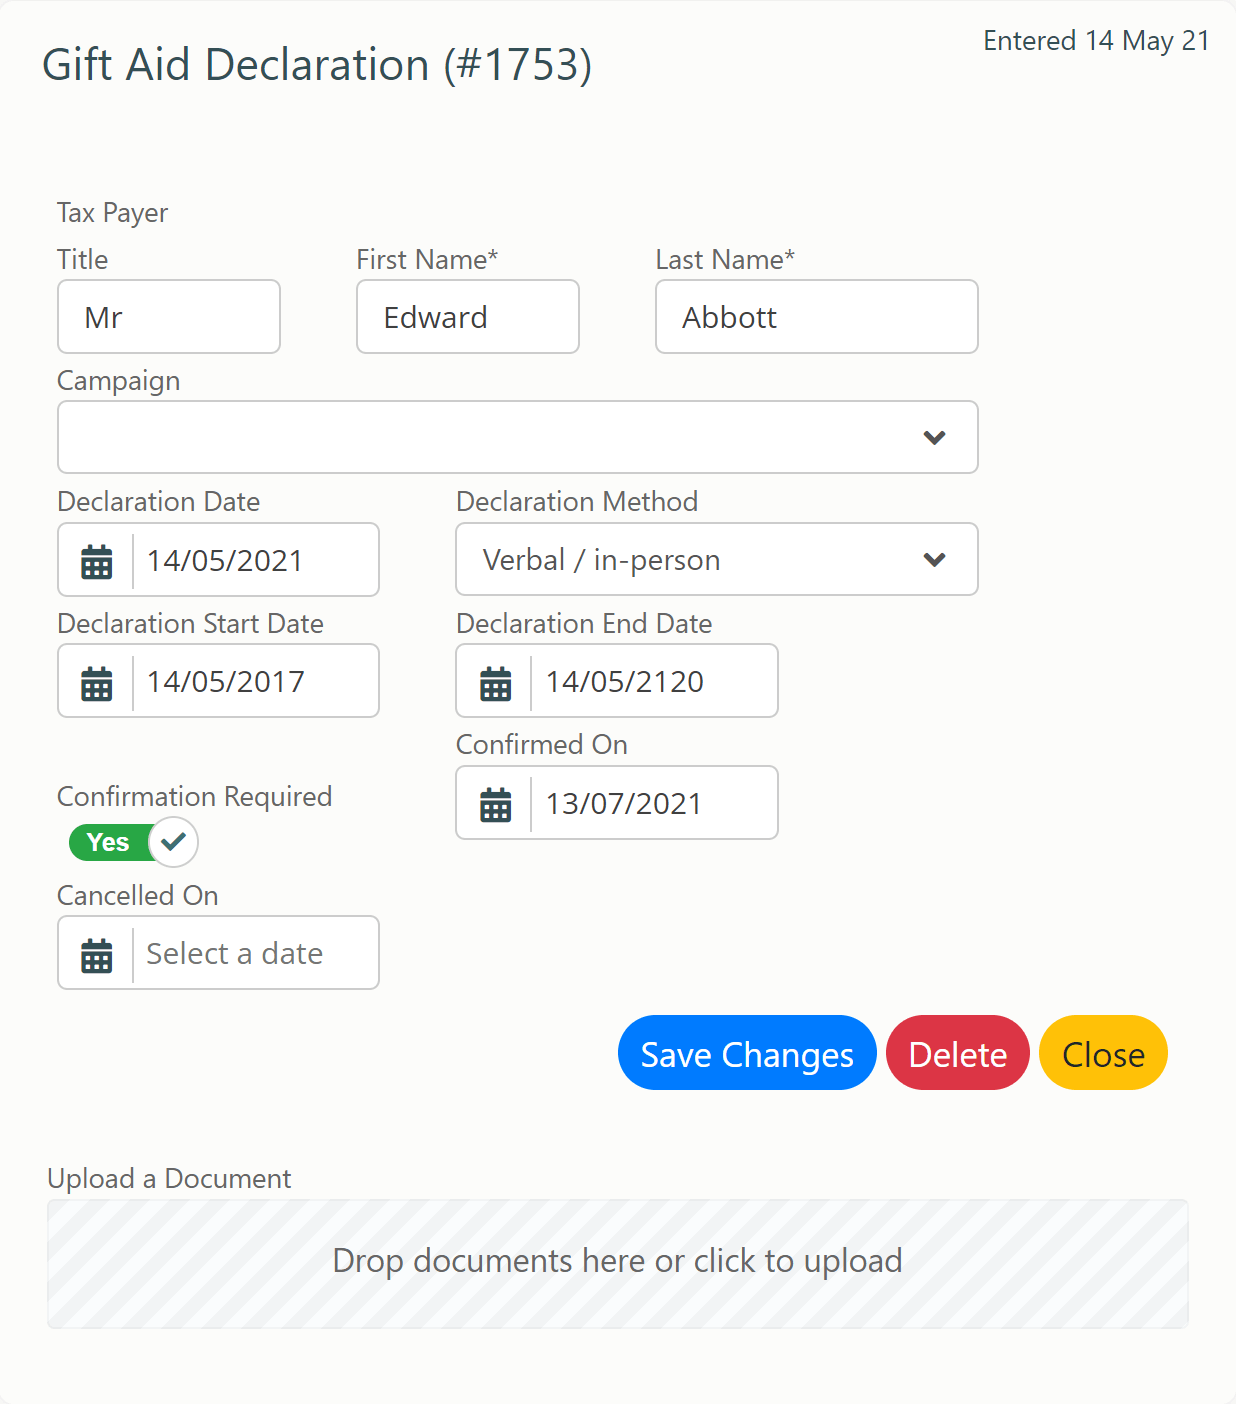Open the Campaign dropdown
1236x1404 pixels.
pyautogui.click(x=517, y=437)
